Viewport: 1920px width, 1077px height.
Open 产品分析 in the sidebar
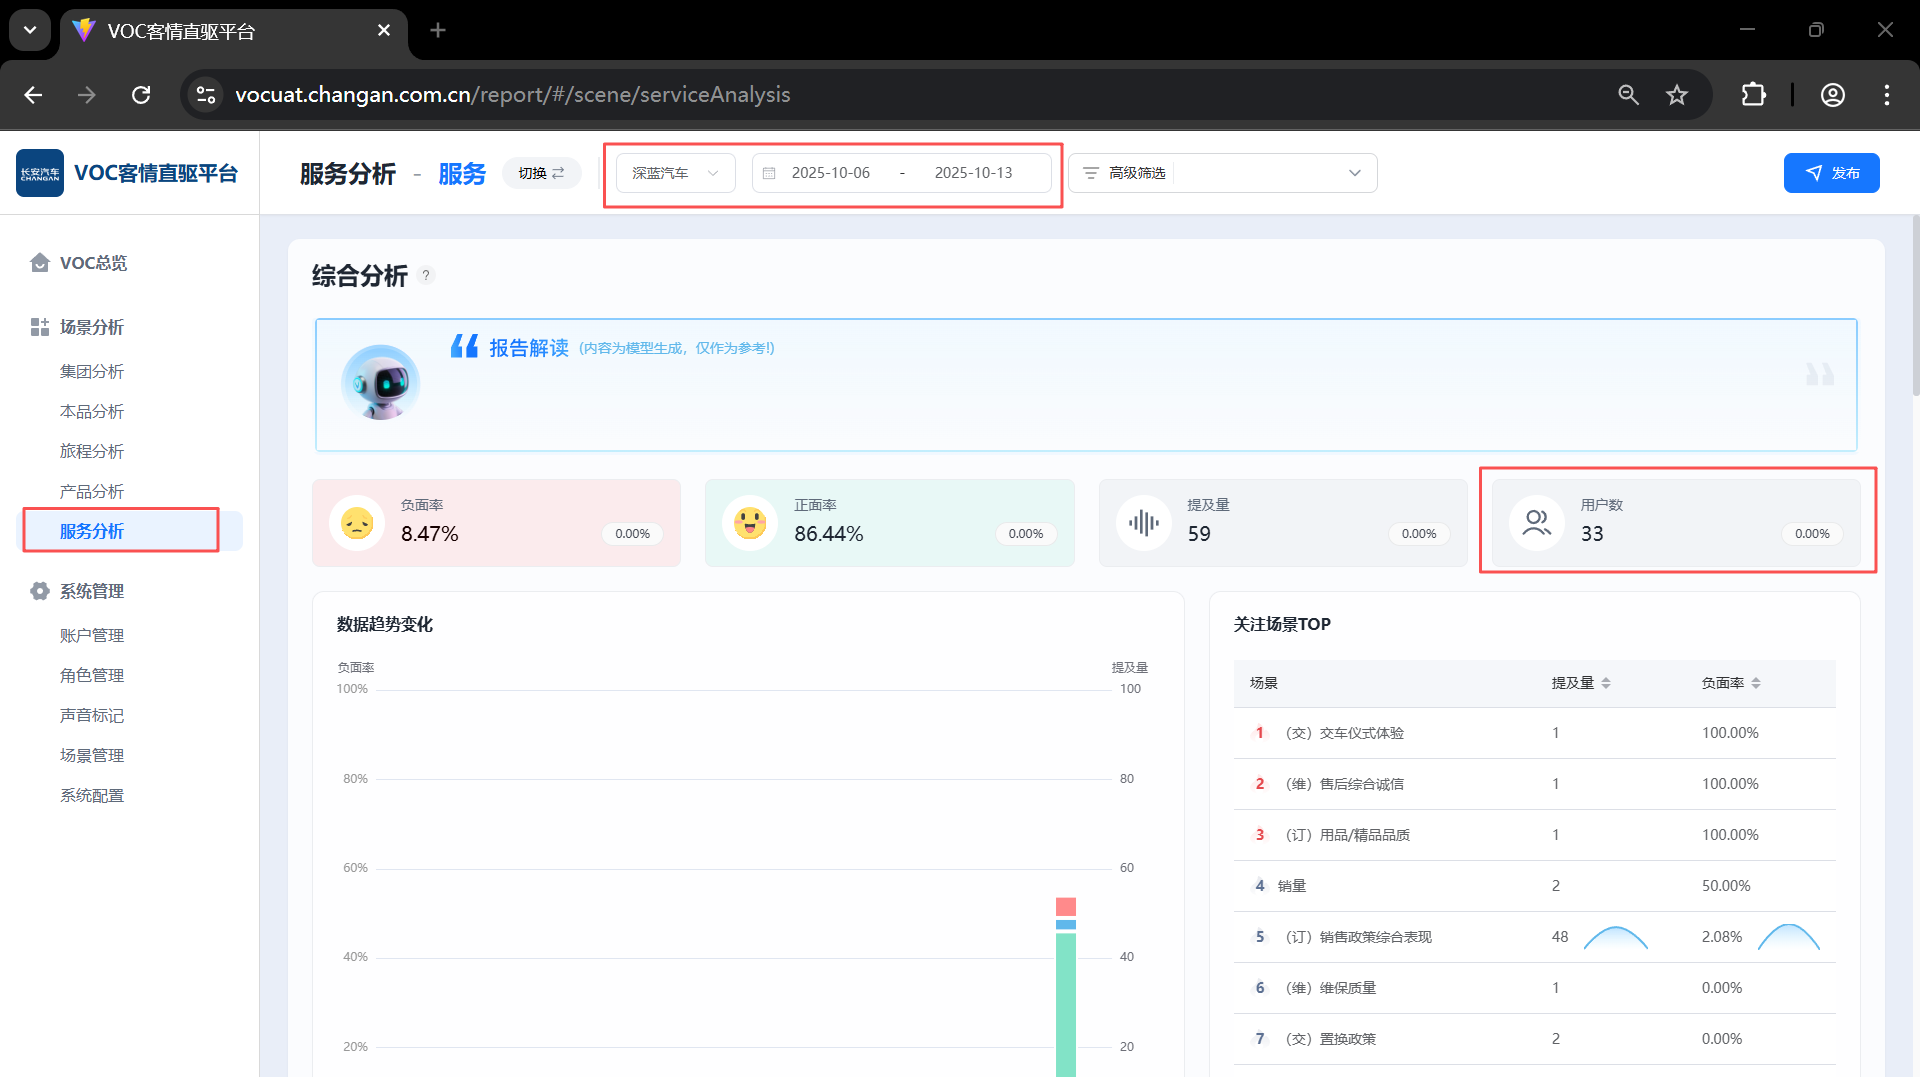tap(92, 491)
